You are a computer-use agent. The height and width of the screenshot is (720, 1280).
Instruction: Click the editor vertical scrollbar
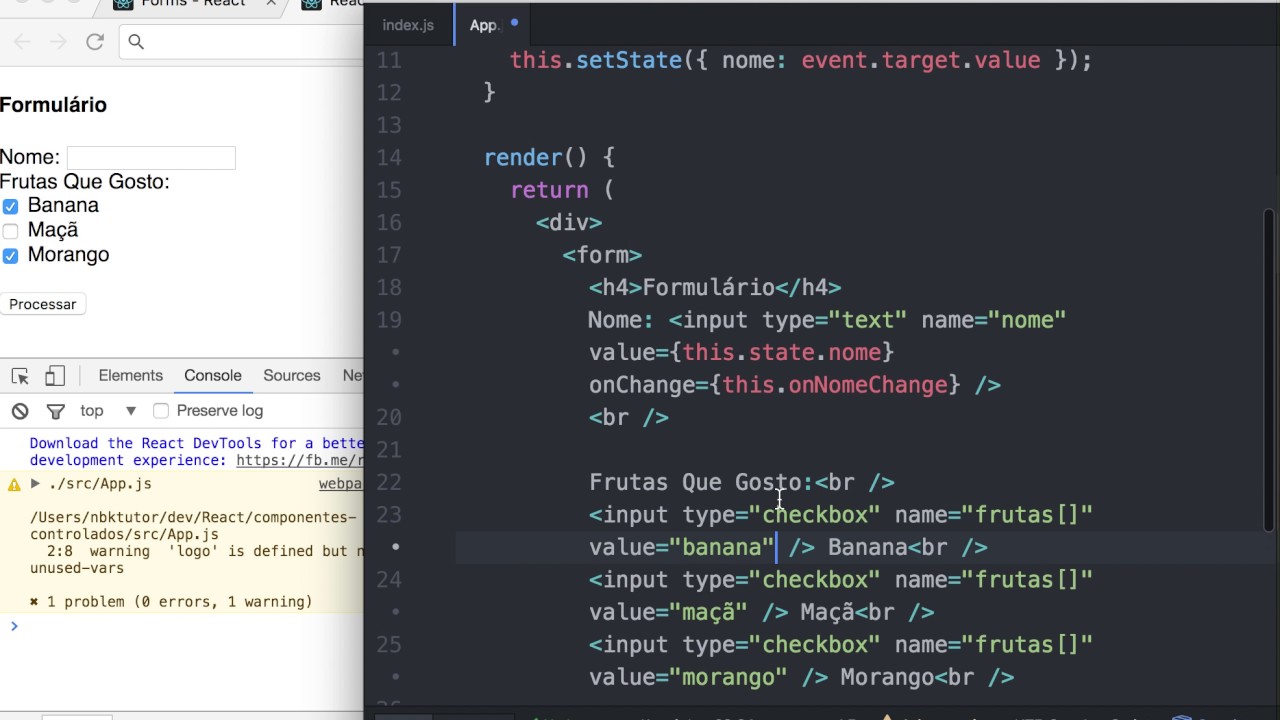pos(1269,370)
